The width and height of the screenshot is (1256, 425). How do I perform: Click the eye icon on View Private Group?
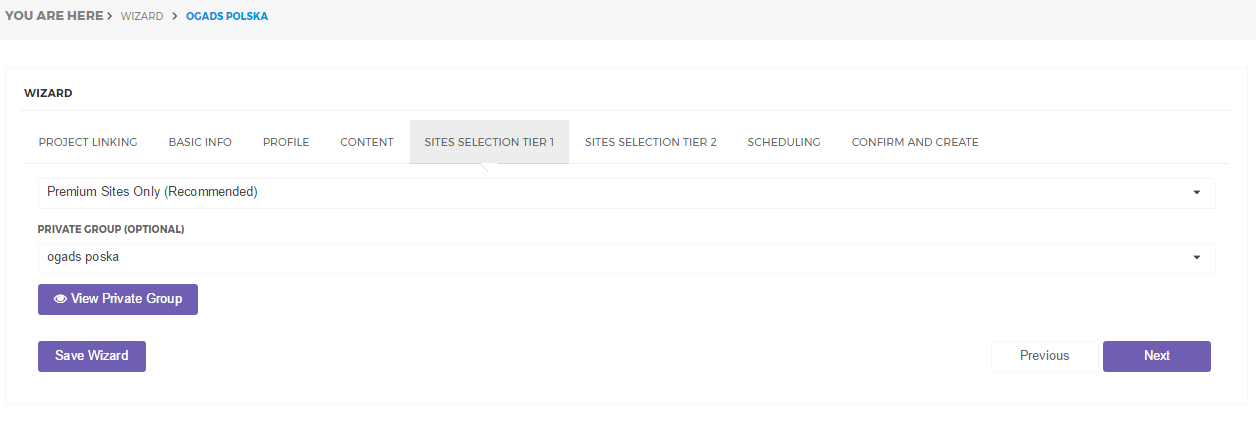point(61,299)
